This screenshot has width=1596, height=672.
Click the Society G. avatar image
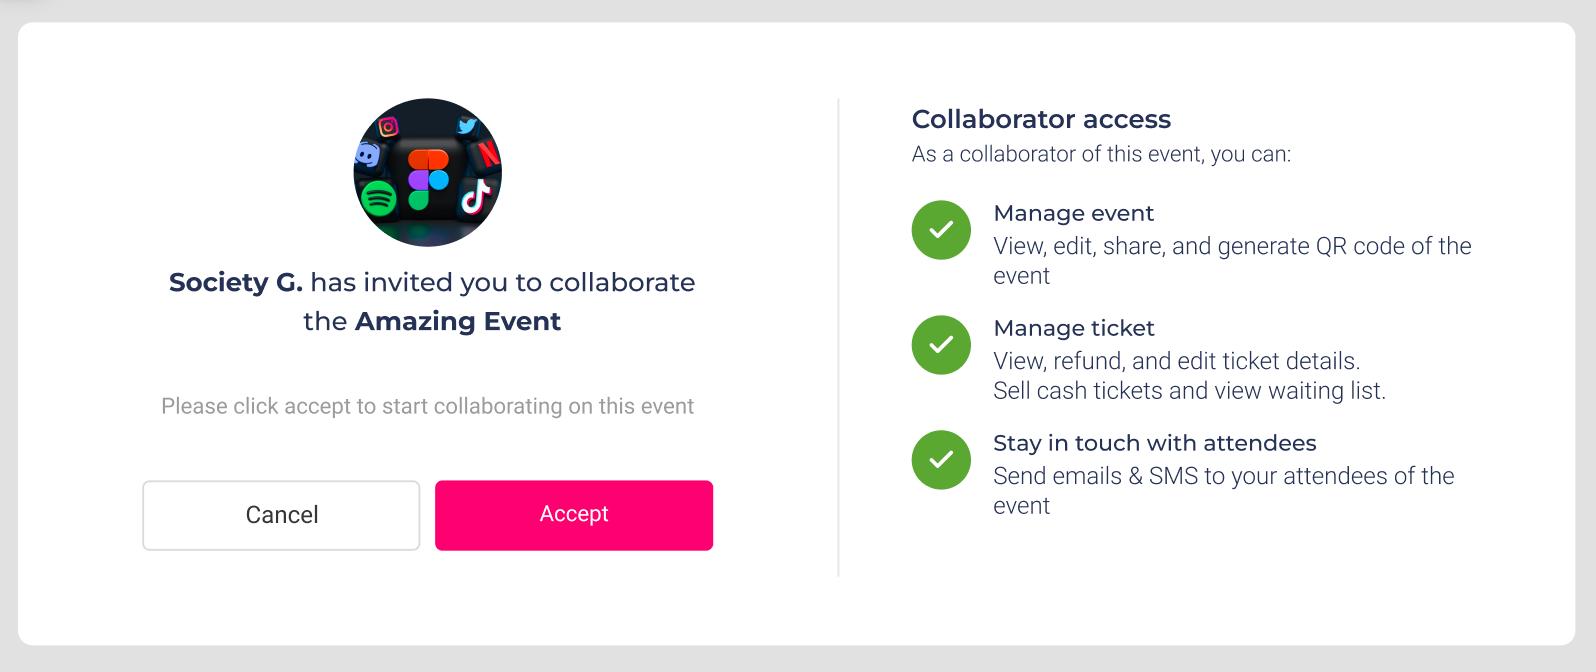(x=428, y=172)
